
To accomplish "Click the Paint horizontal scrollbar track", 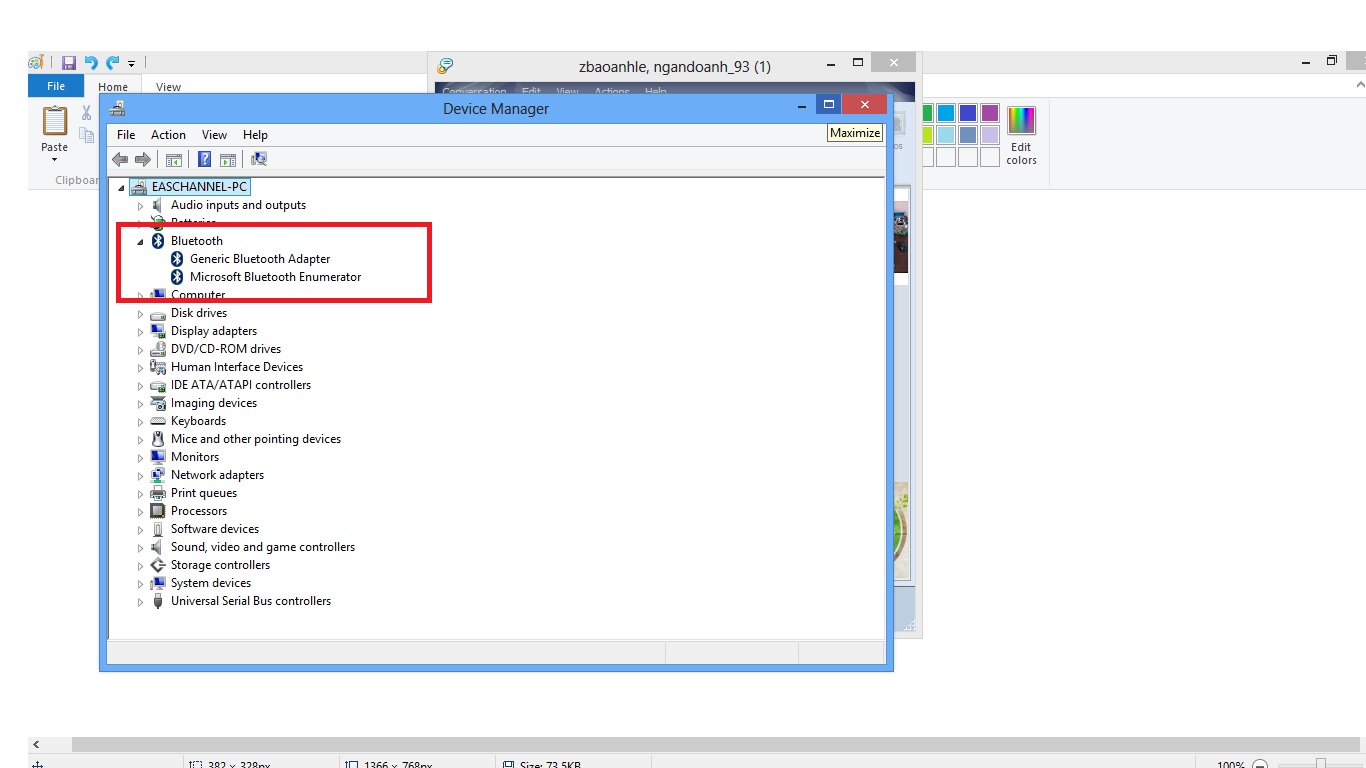I will point(718,745).
